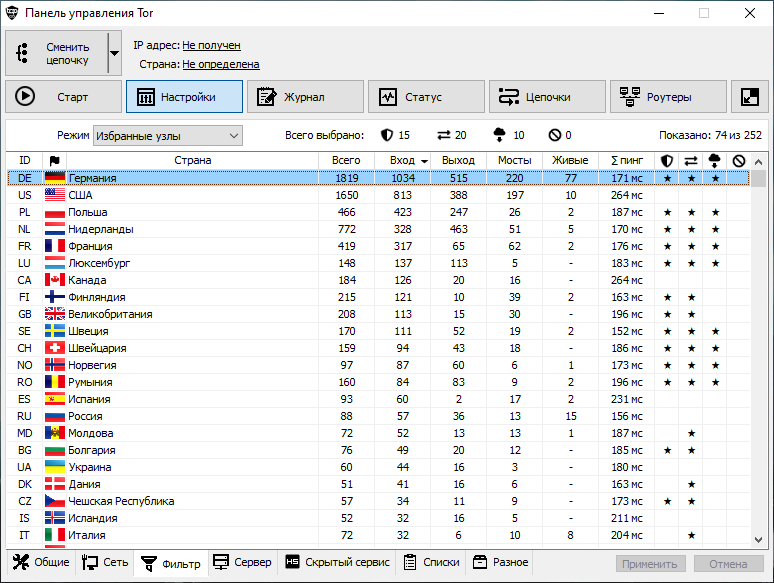Select the 'Чешская Республика' row

[x=379, y=501]
